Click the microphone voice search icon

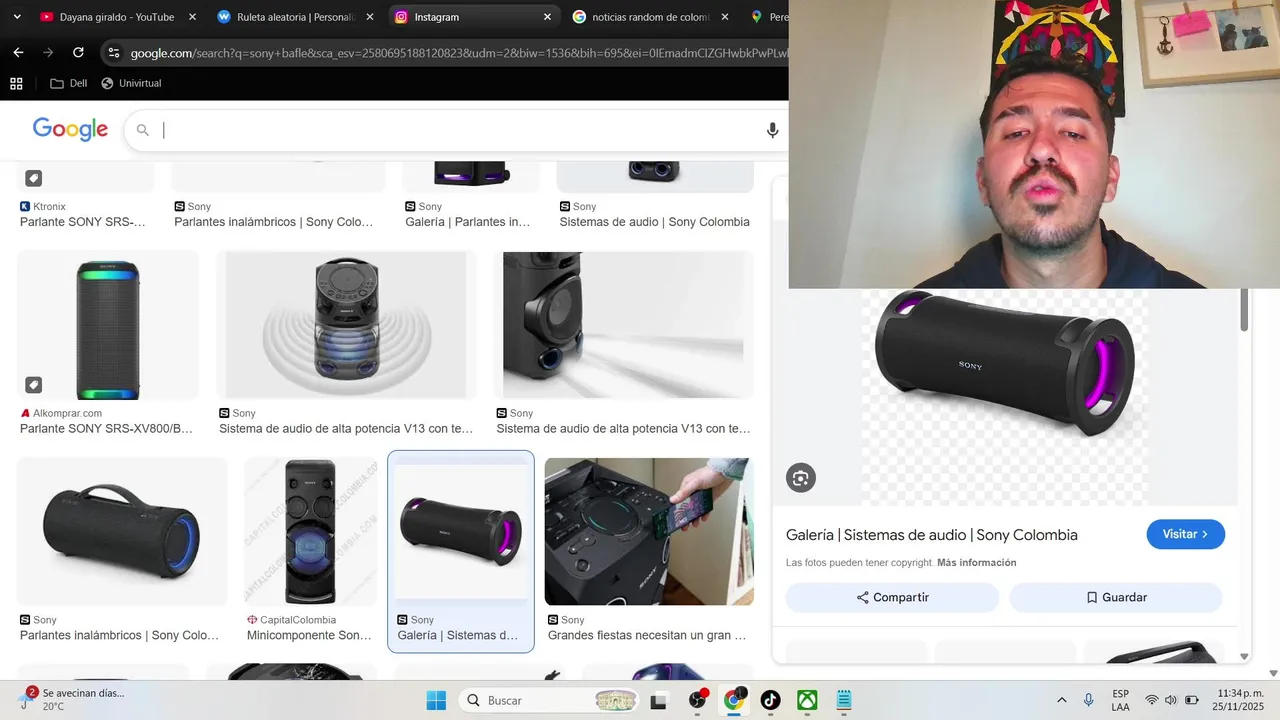click(772, 130)
